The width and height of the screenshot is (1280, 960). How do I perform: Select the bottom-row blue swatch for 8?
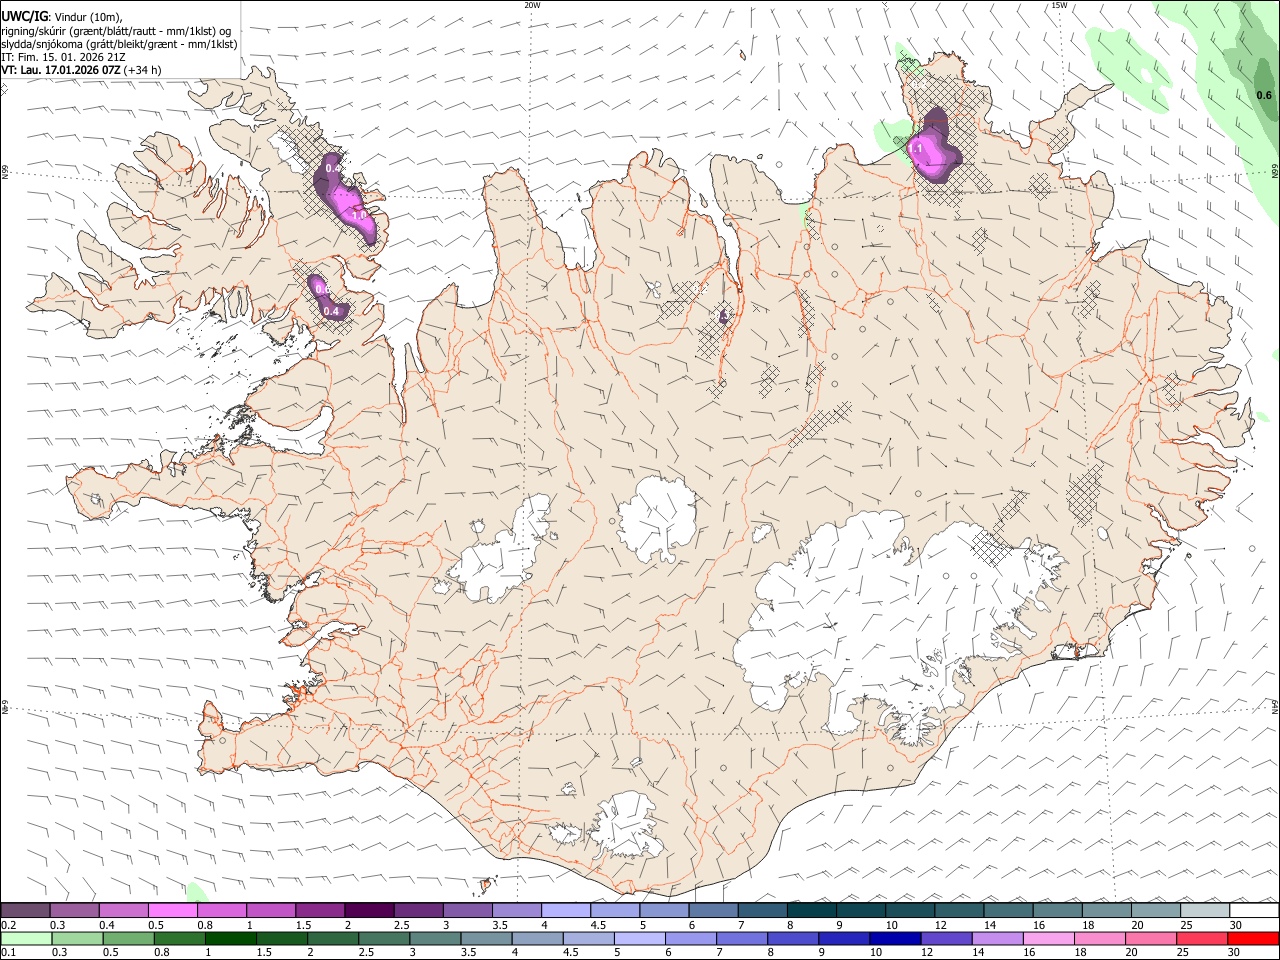click(x=793, y=939)
